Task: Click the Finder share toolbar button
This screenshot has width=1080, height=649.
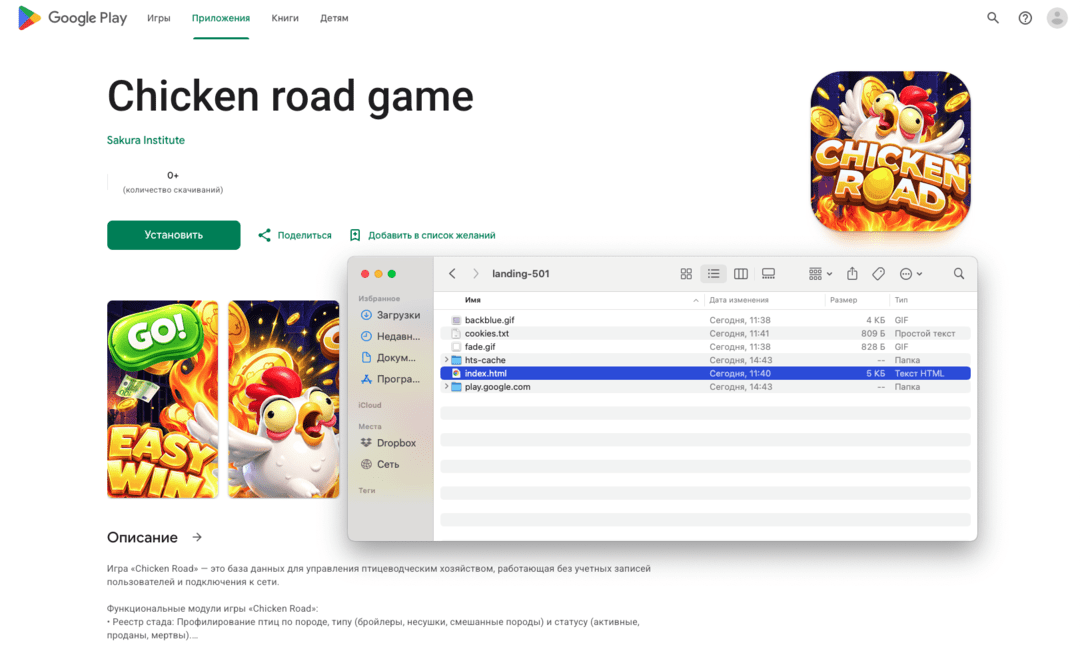Action: point(852,274)
